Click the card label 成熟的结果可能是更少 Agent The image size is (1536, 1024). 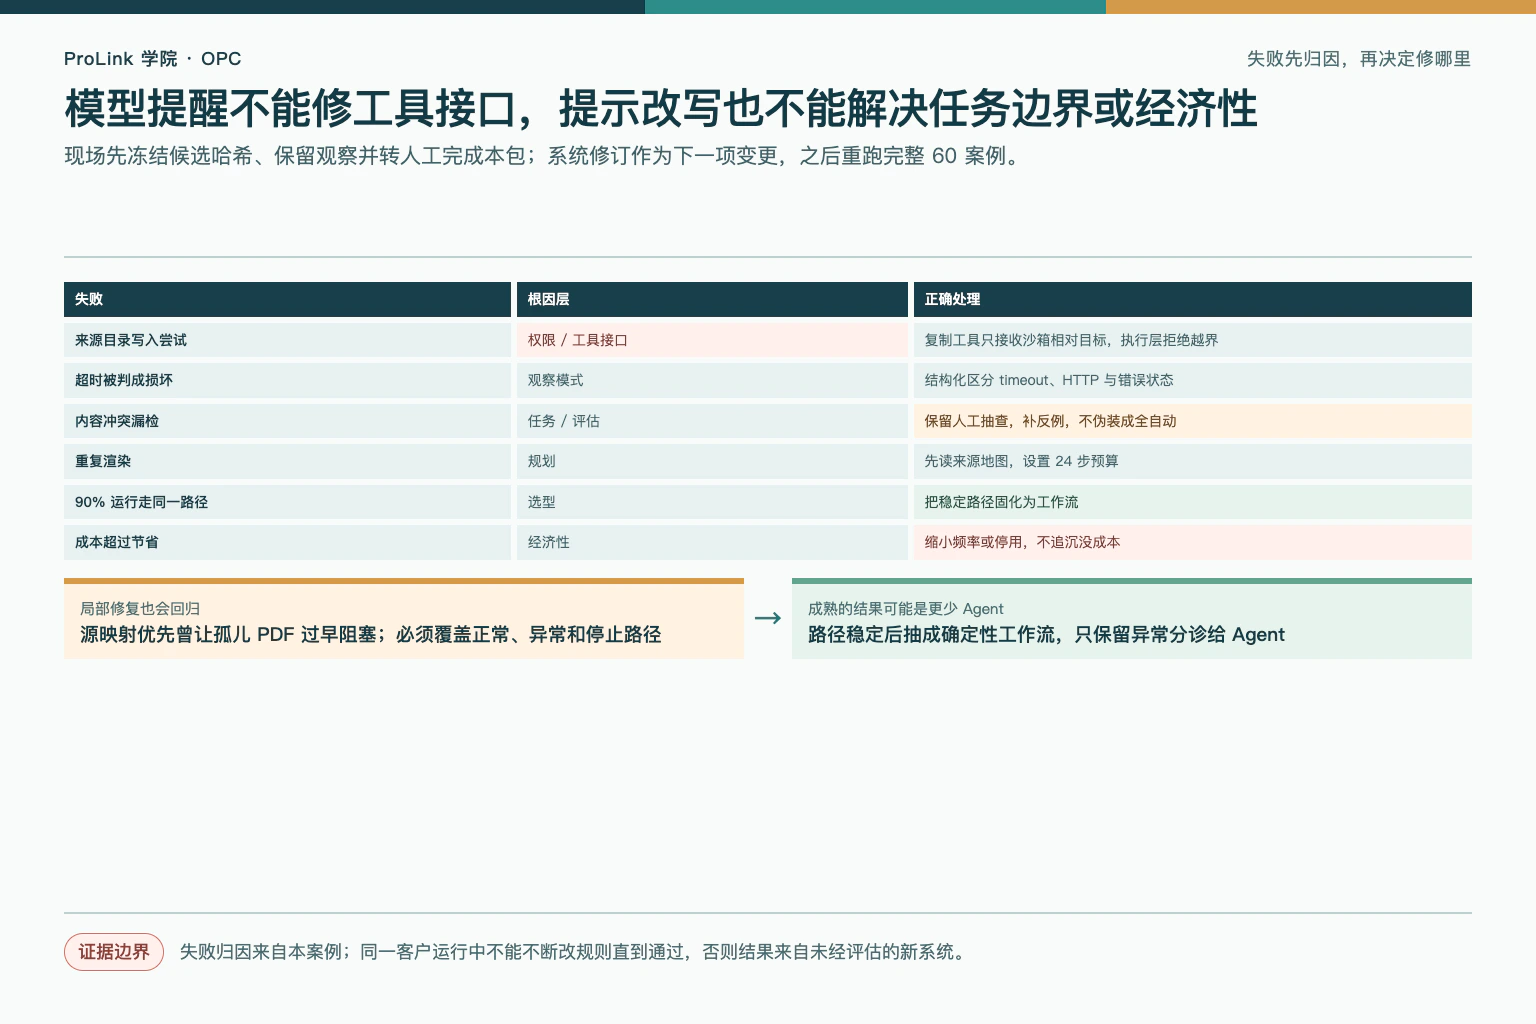[905, 608]
